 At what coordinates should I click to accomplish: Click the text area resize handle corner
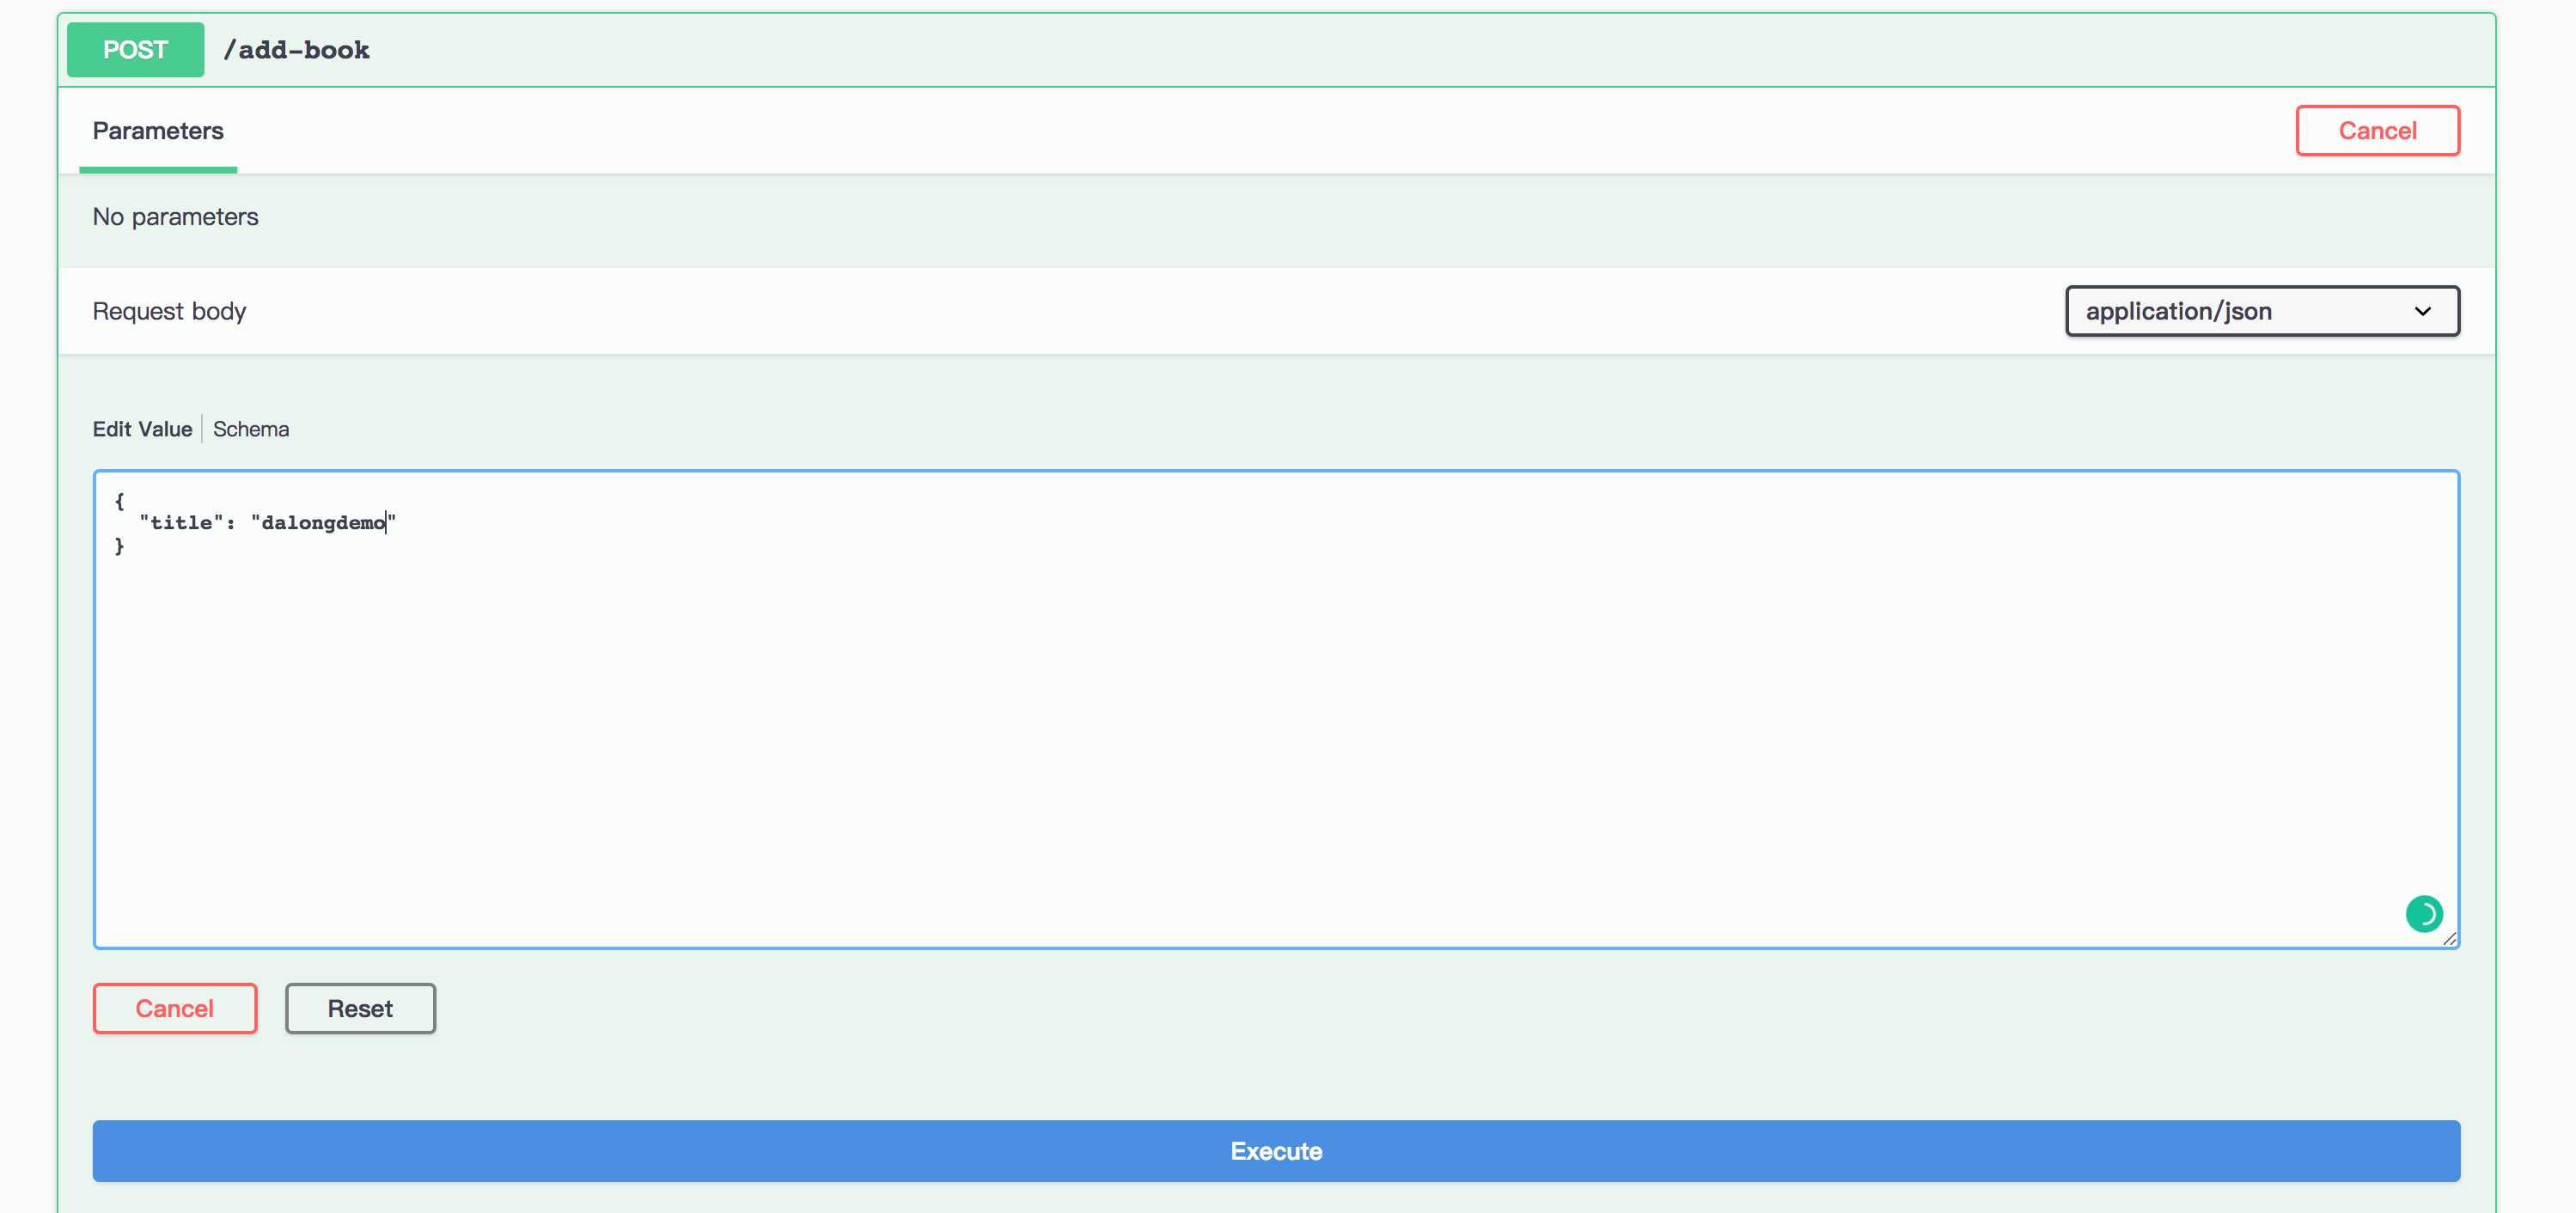[2449, 938]
